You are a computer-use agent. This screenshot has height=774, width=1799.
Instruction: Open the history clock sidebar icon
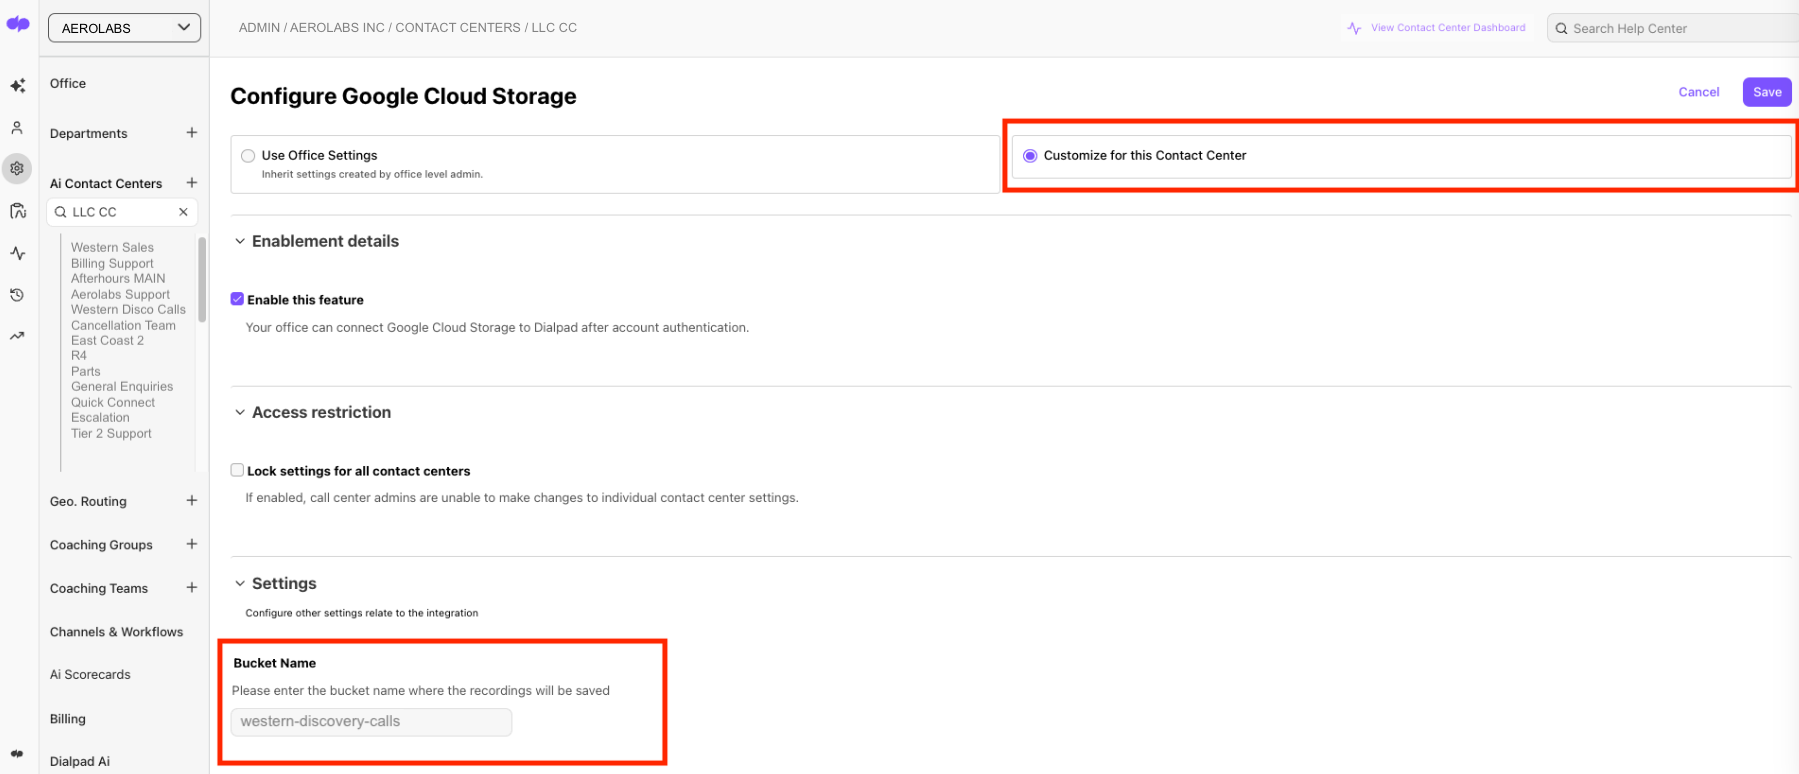[x=17, y=295]
